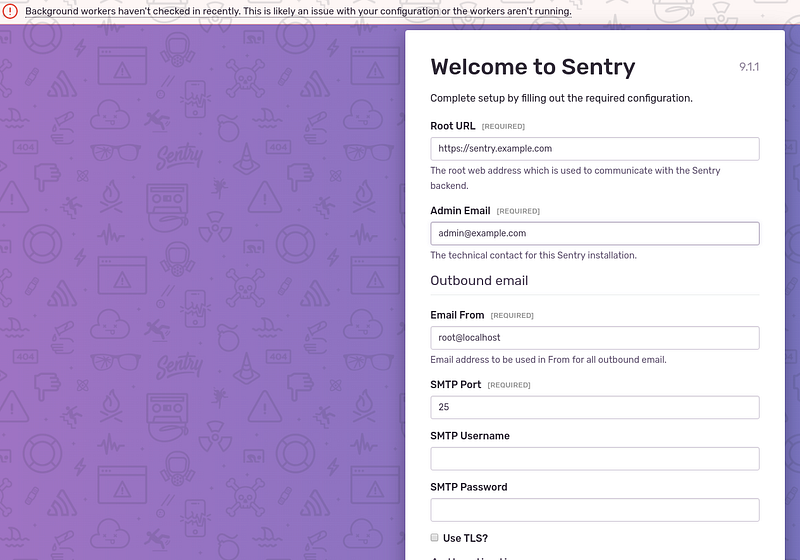Enable the Use TLS? checkbox
The height and width of the screenshot is (560, 800).
tap(434, 538)
